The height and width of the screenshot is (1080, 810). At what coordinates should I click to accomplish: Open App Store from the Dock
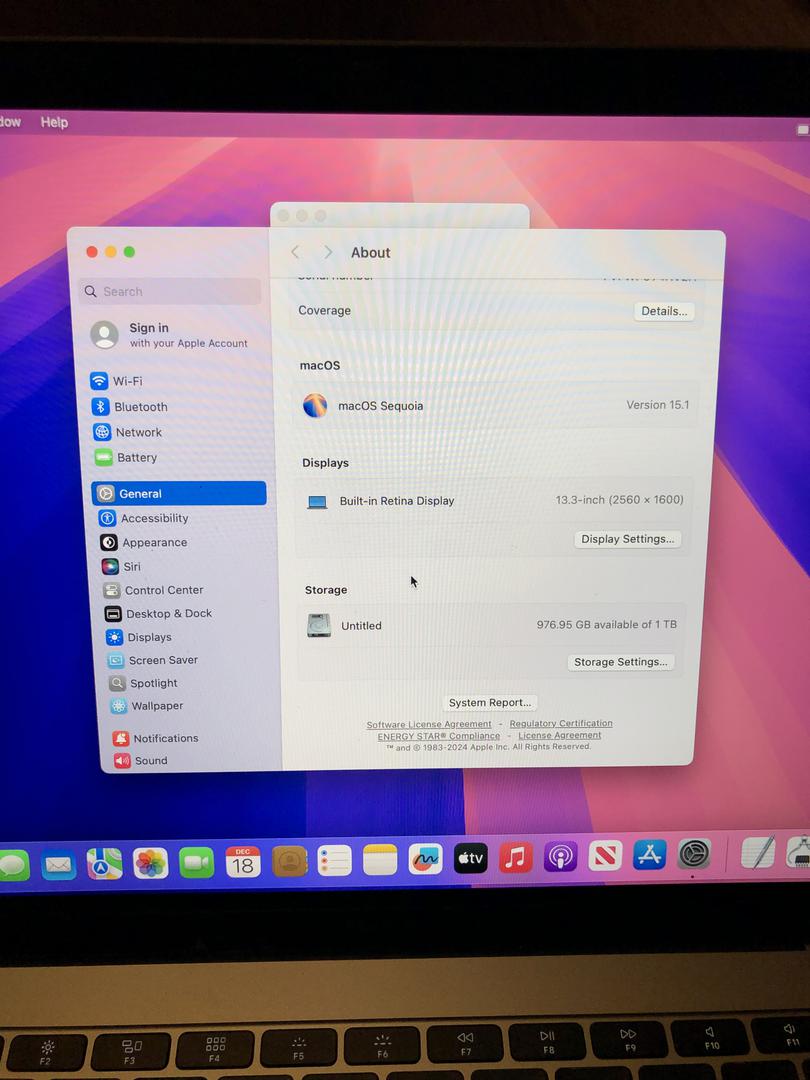tap(649, 856)
